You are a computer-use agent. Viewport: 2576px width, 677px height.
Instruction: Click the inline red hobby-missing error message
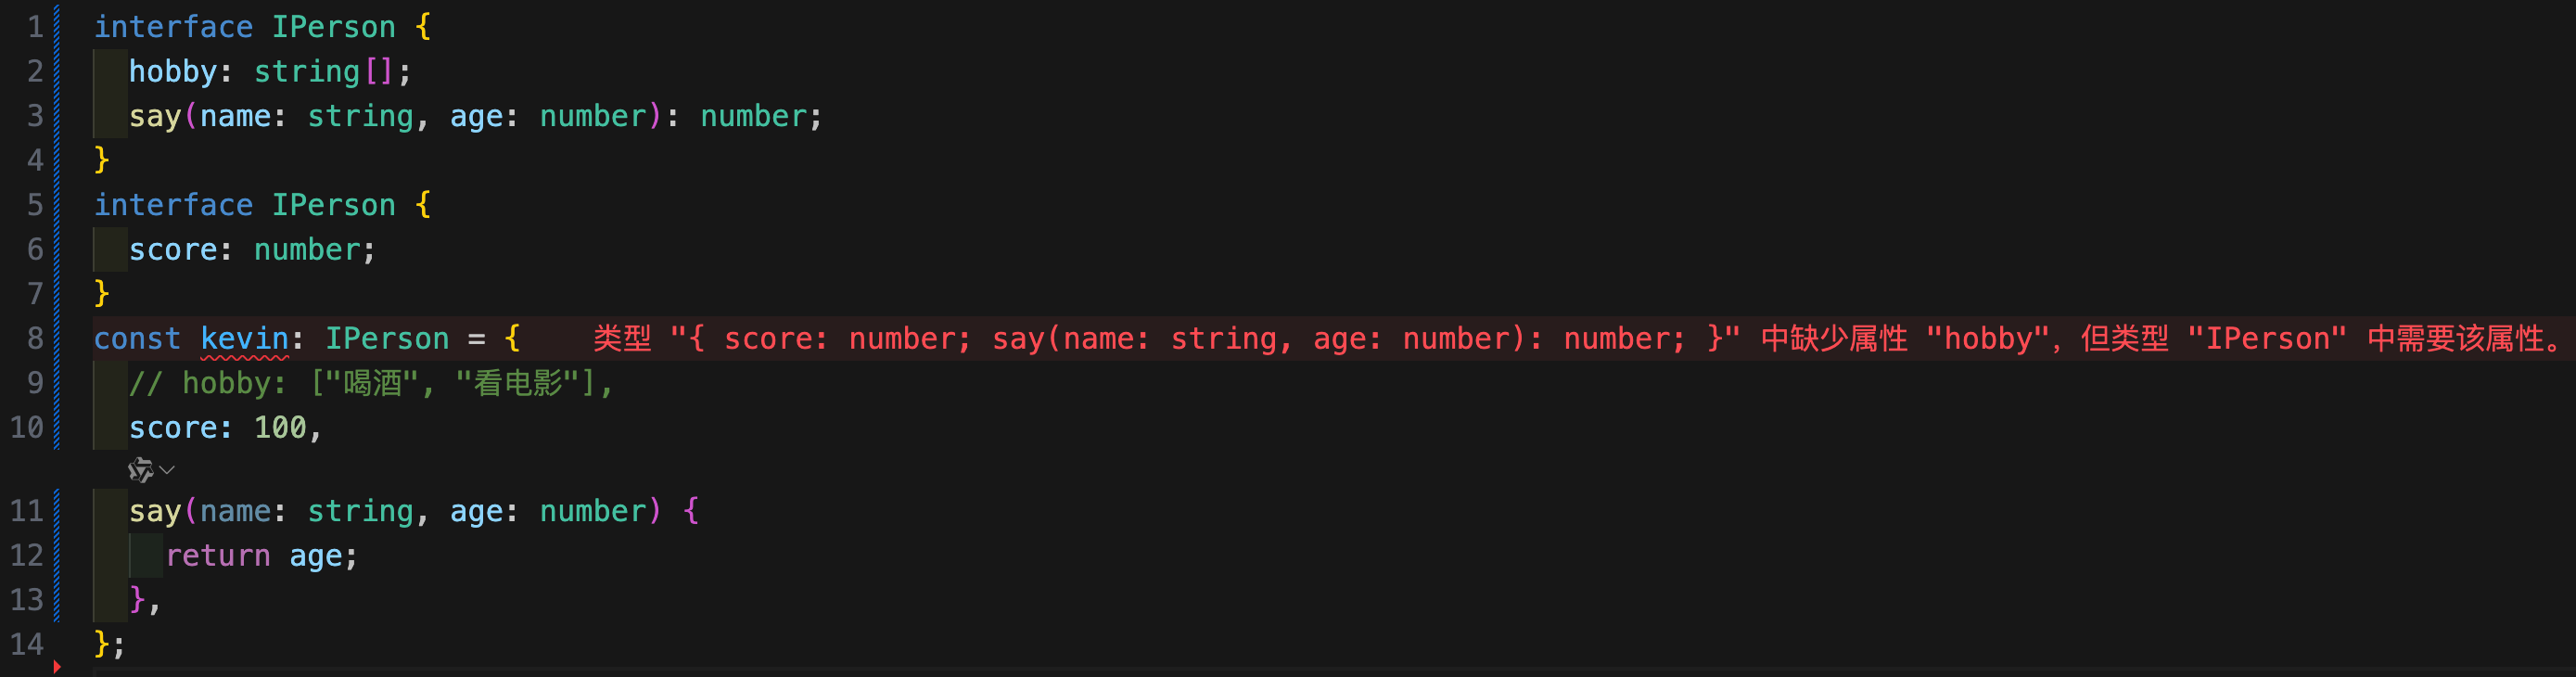pyautogui.click(x=1578, y=339)
